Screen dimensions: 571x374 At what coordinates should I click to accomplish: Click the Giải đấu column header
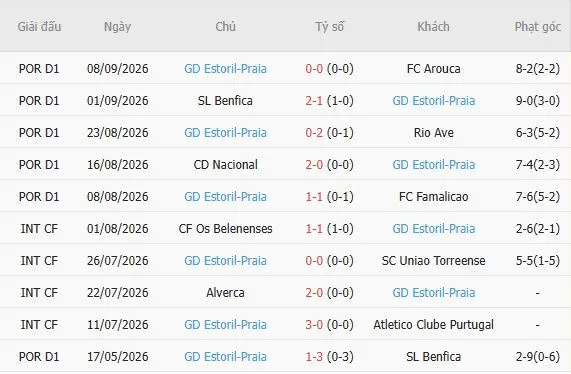[39, 27]
